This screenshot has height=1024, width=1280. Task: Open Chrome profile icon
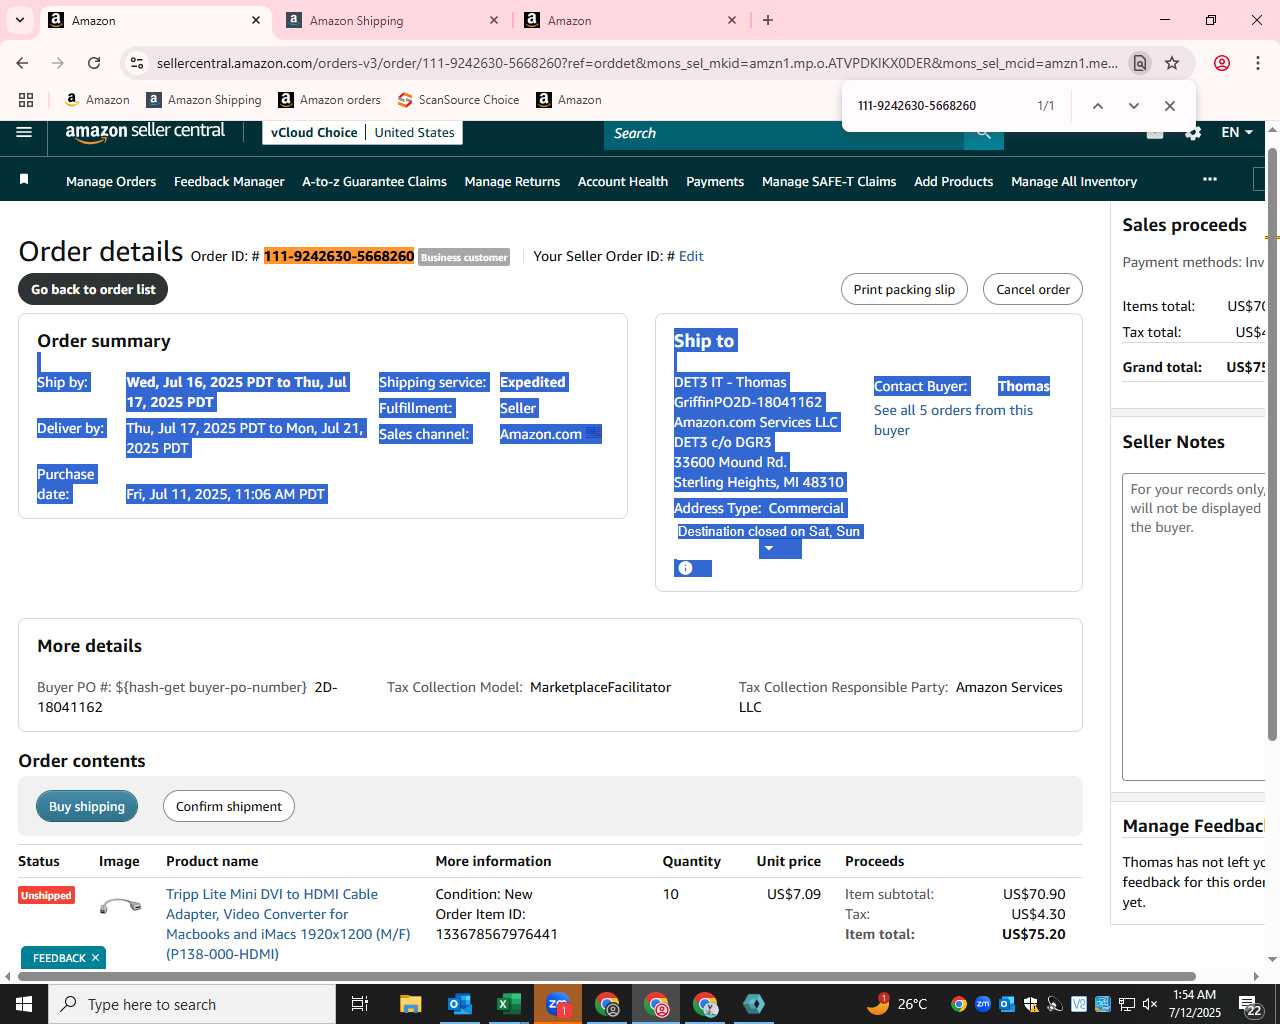[x=1221, y=63]
